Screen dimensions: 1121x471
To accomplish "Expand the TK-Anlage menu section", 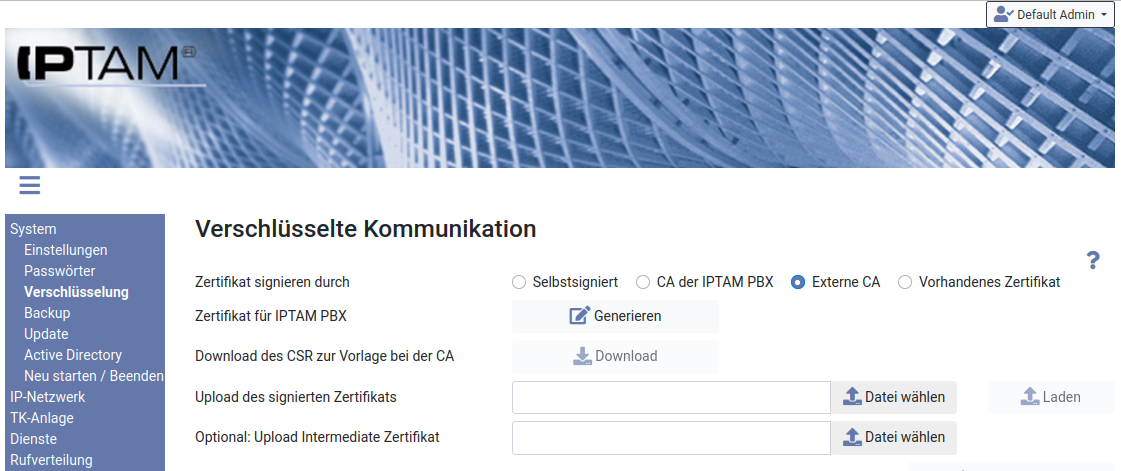I will pos(42,418).
